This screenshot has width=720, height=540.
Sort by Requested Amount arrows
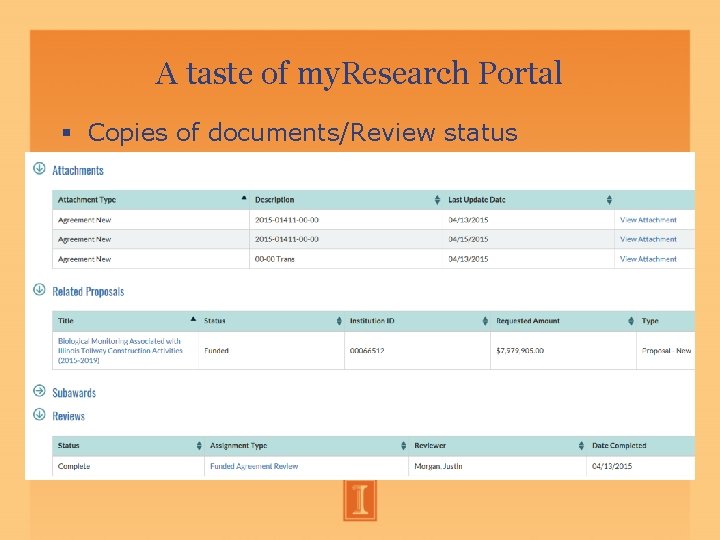(x=631, y=321)
